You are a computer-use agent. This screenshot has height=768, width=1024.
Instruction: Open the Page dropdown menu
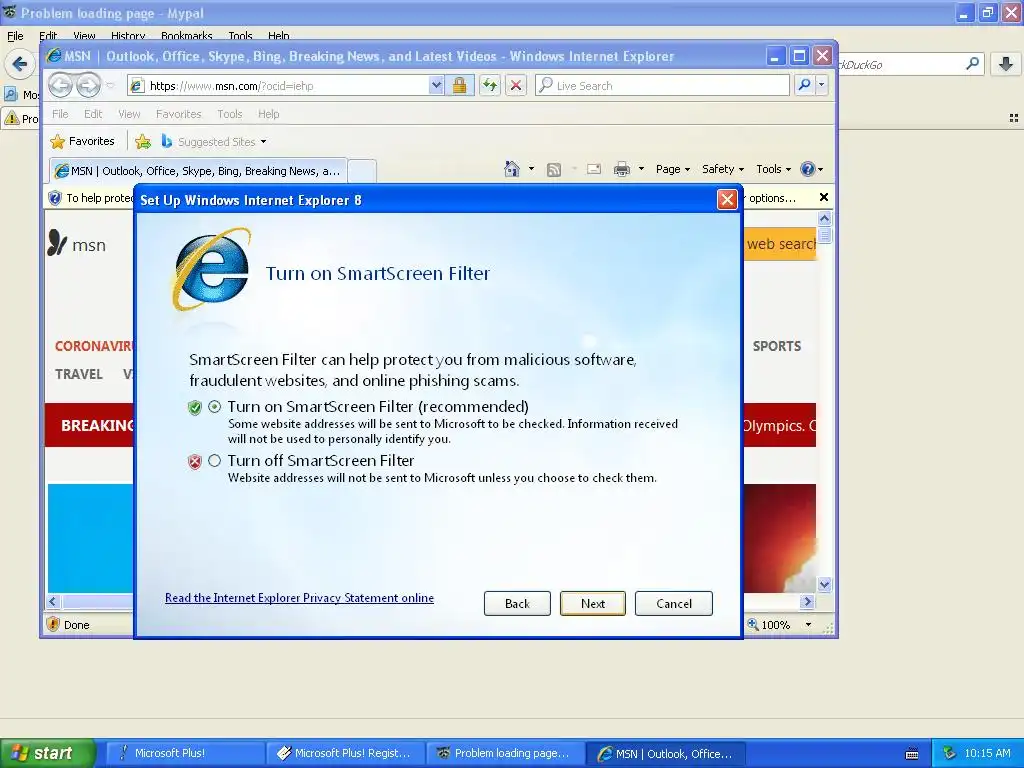click(x=673, y=169)
